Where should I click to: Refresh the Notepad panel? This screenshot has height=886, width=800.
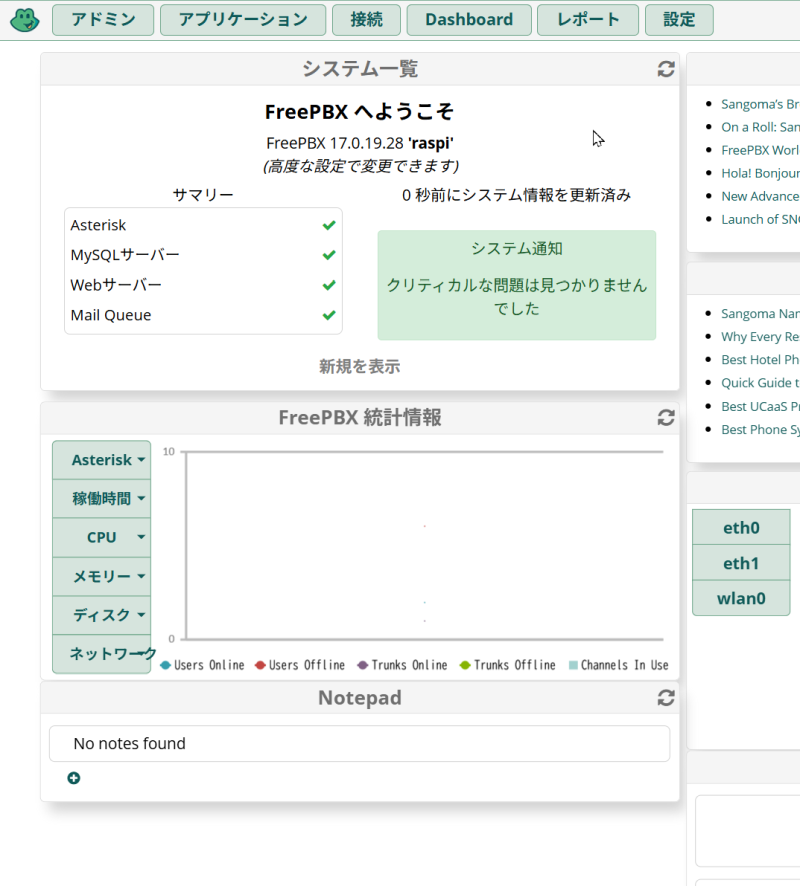point(666,698)
